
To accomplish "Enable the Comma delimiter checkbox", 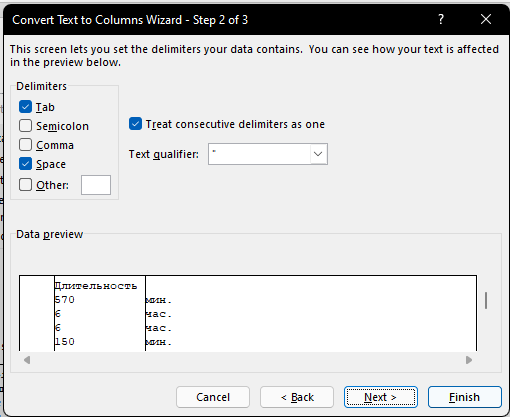I will (x=26, y=145).
